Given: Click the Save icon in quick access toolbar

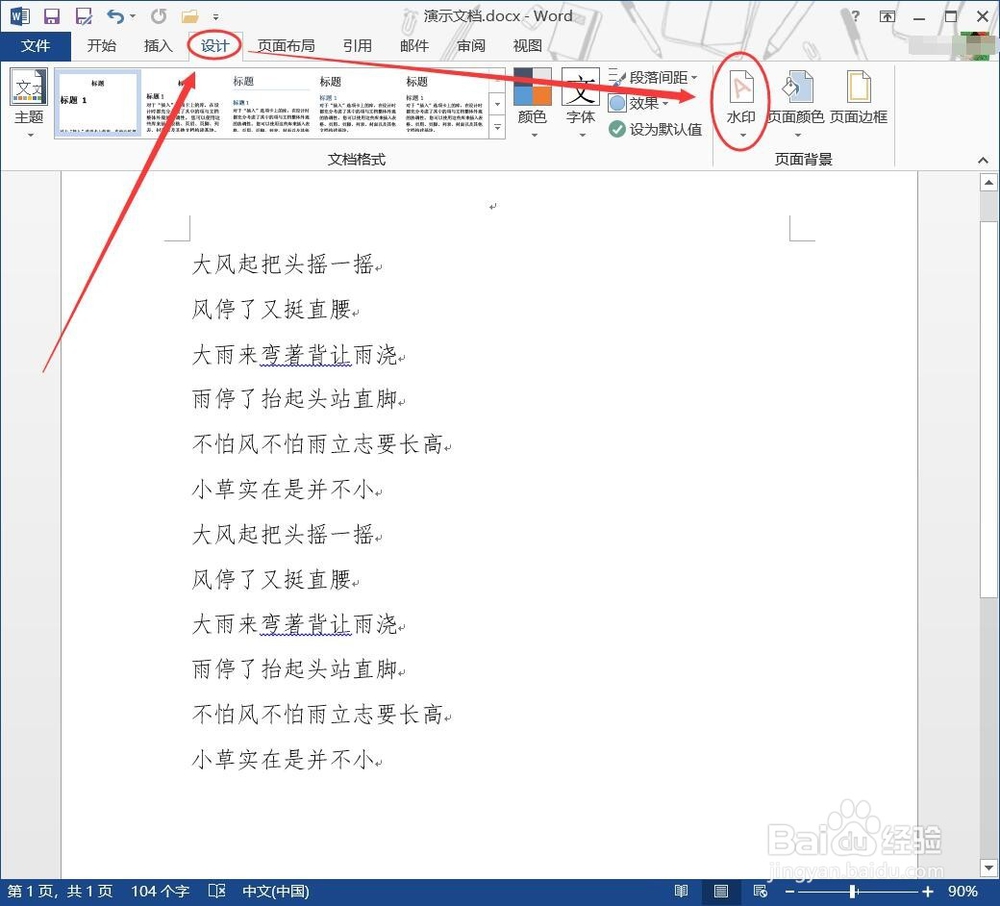Looking at the screenshot, I should pyautogui.click(x=52, y=15).
